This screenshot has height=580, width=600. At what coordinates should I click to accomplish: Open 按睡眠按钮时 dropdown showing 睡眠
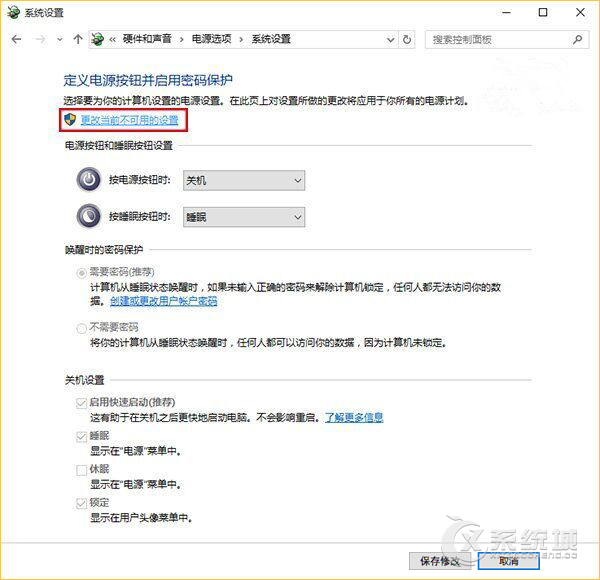click(244, 217)
